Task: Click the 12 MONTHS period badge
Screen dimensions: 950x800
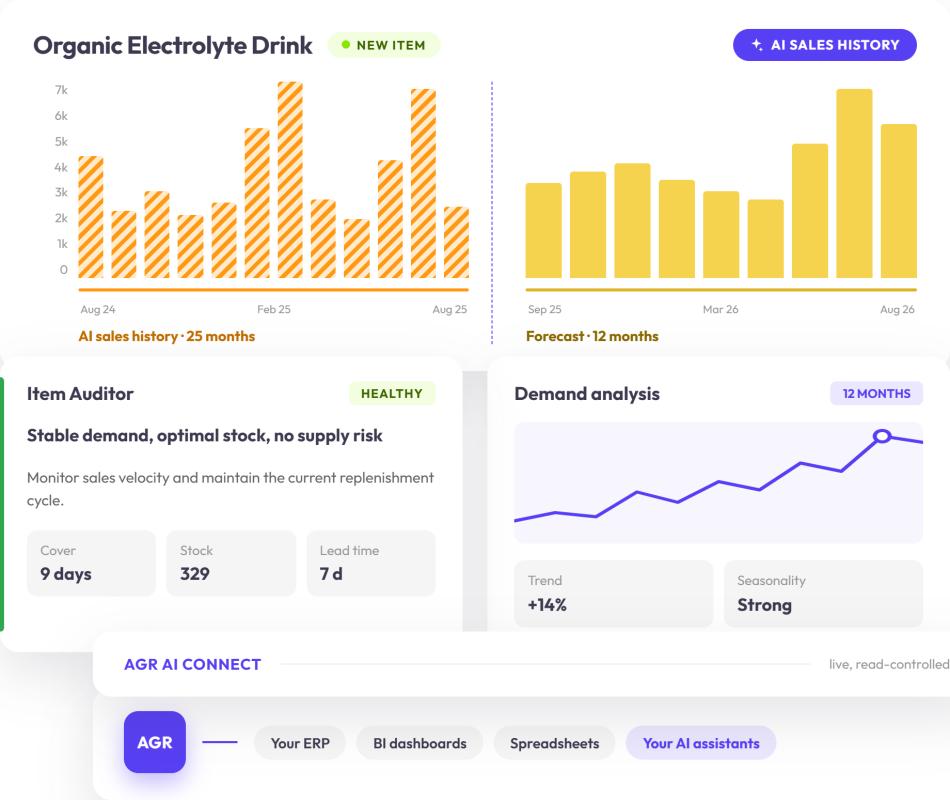Action: [876, 393]
